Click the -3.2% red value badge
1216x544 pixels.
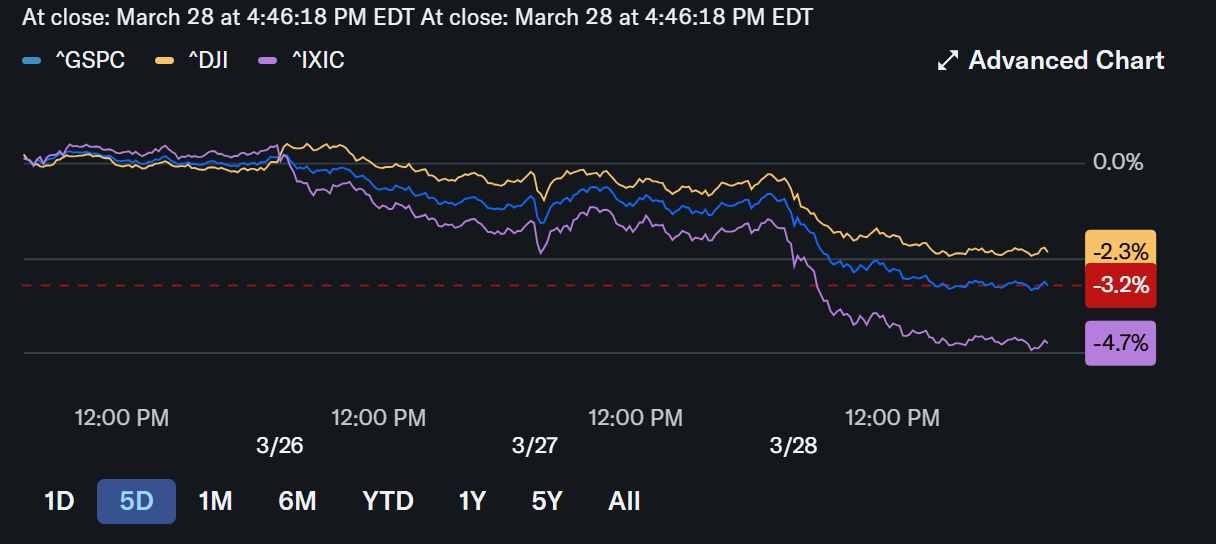click(x=1120, y=286)
